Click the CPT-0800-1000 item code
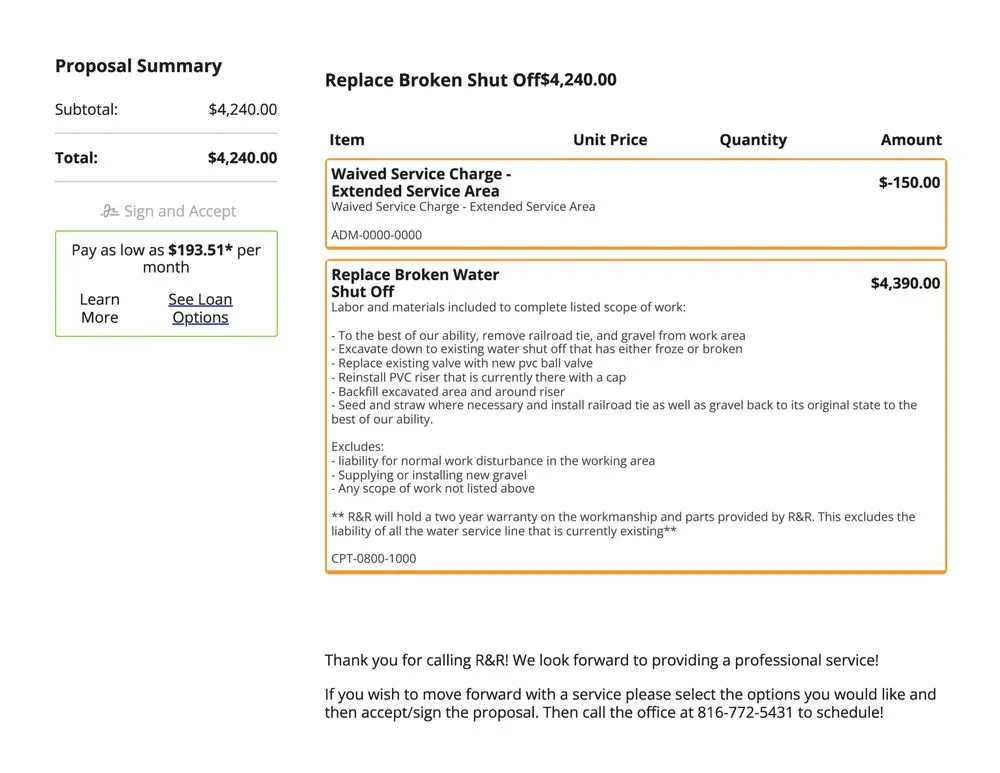Viewport: 1000px width, 773px height. click(x=374, y=558)
